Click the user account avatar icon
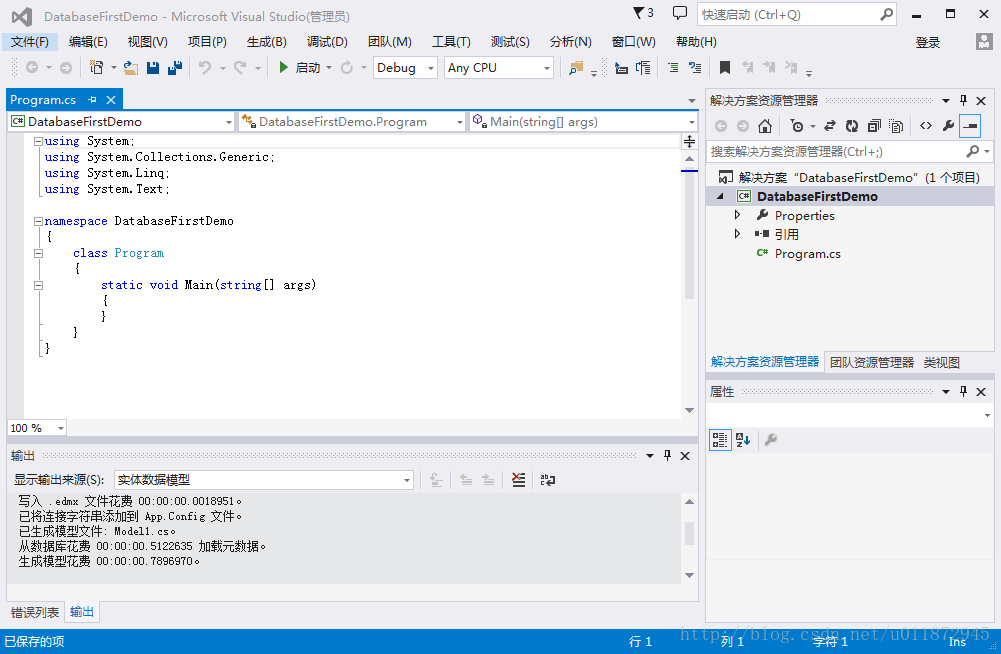Viewport: 1001px width, 654px height. coord(984,42)
